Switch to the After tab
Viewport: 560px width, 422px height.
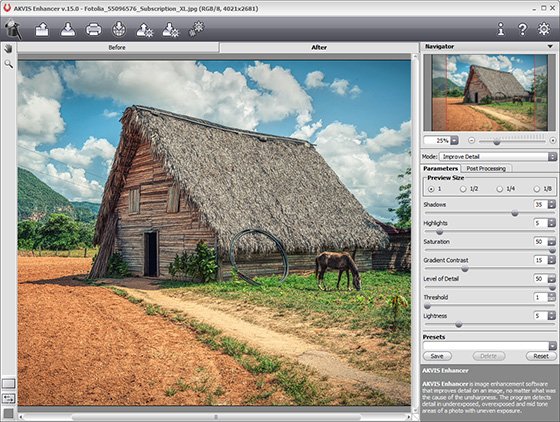(x=319, y=47)
